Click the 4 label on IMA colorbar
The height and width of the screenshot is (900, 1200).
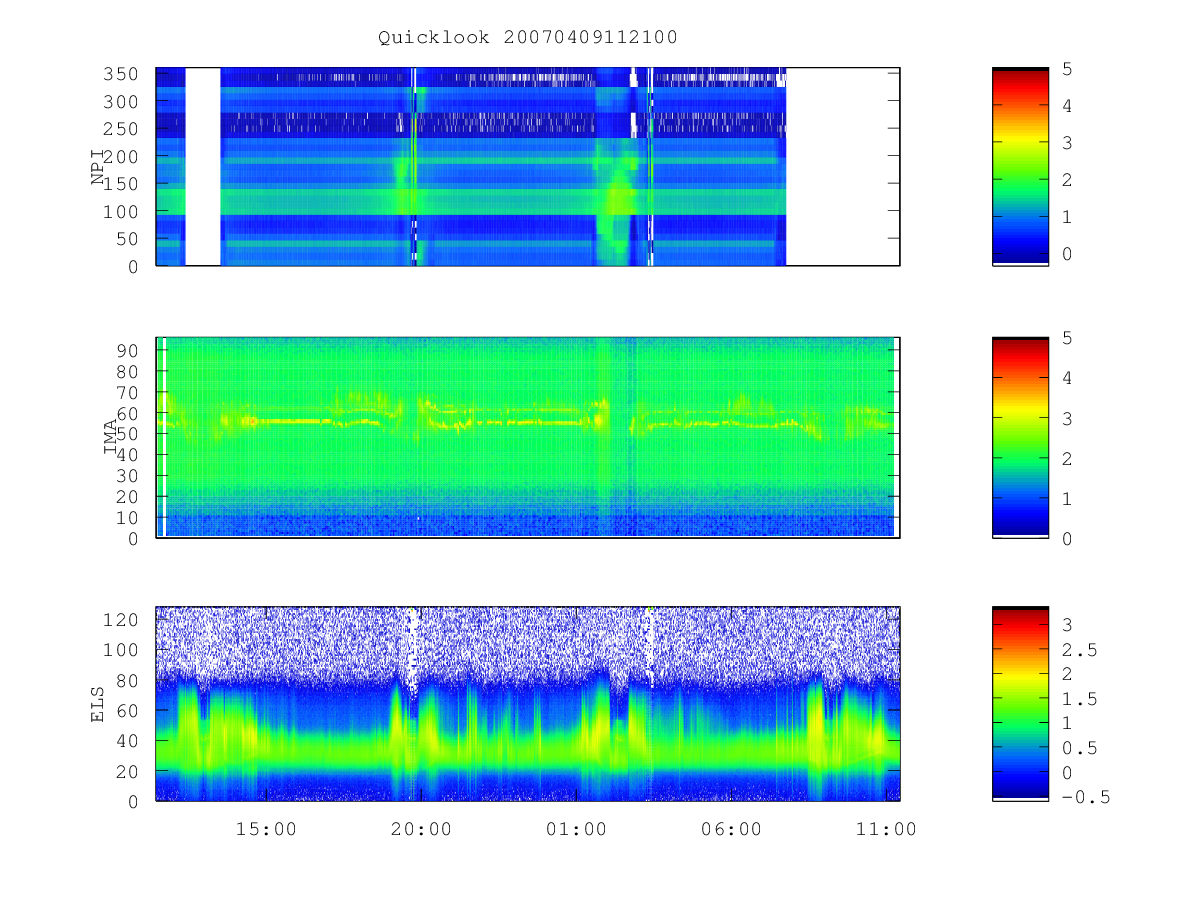[1066, 378]
